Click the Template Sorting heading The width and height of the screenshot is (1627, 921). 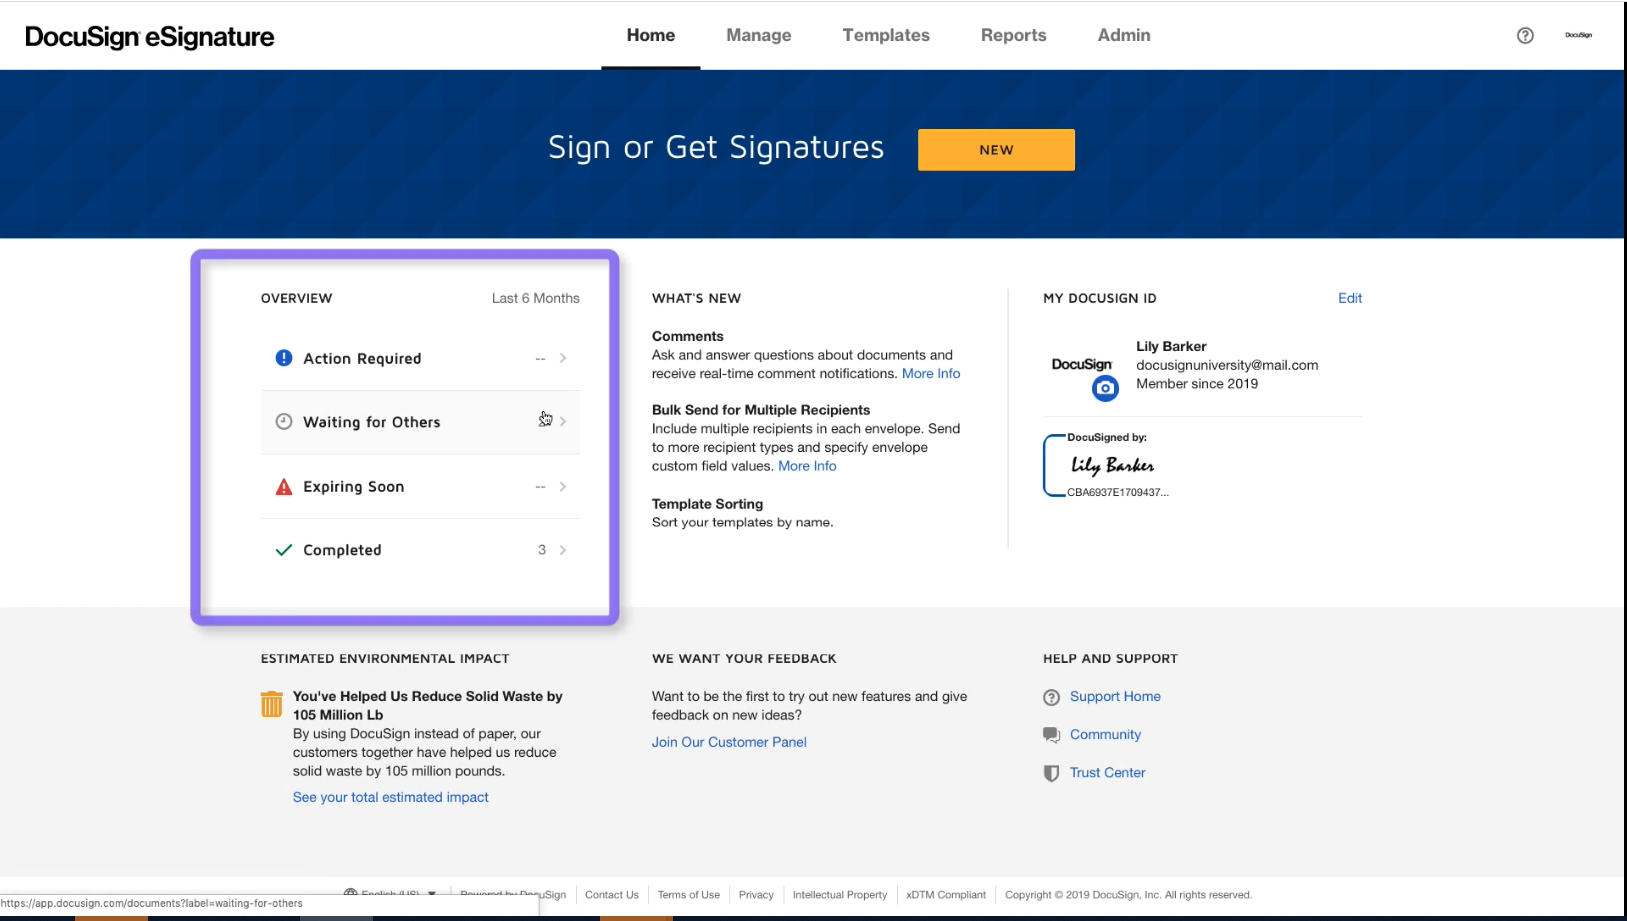(x=707, y=504)
